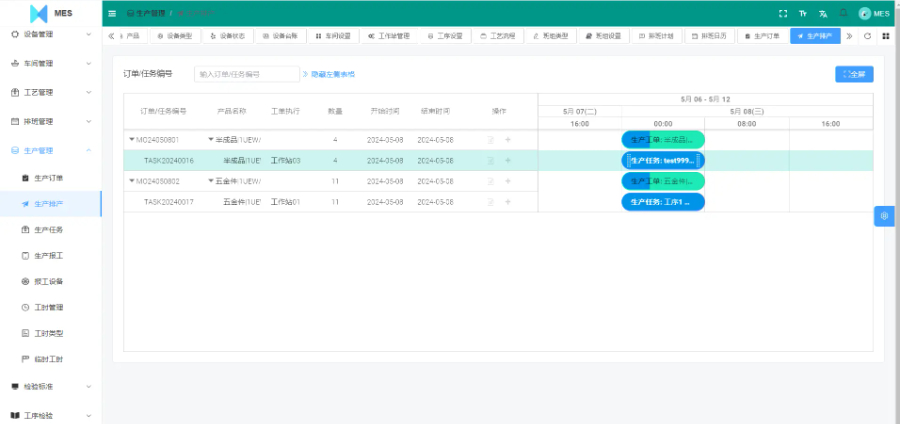Switch to the 车间设置 tab
This screenshot has width=900, height=424.
click(333, 36)
